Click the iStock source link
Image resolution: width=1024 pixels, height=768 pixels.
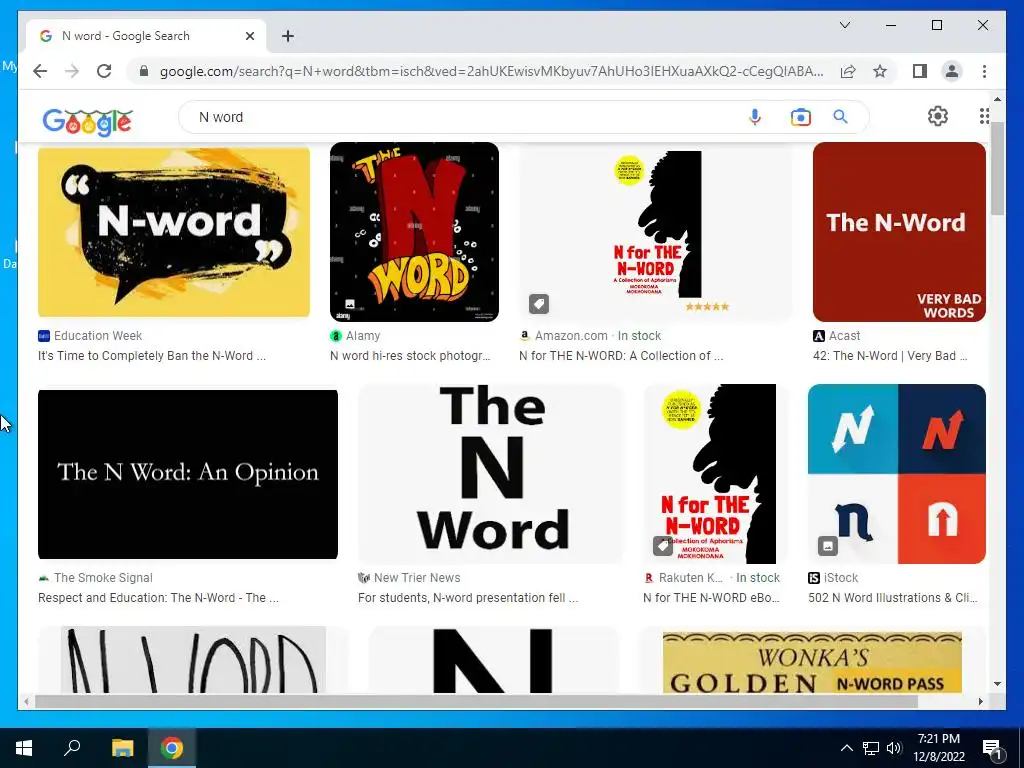pos(833,578)
